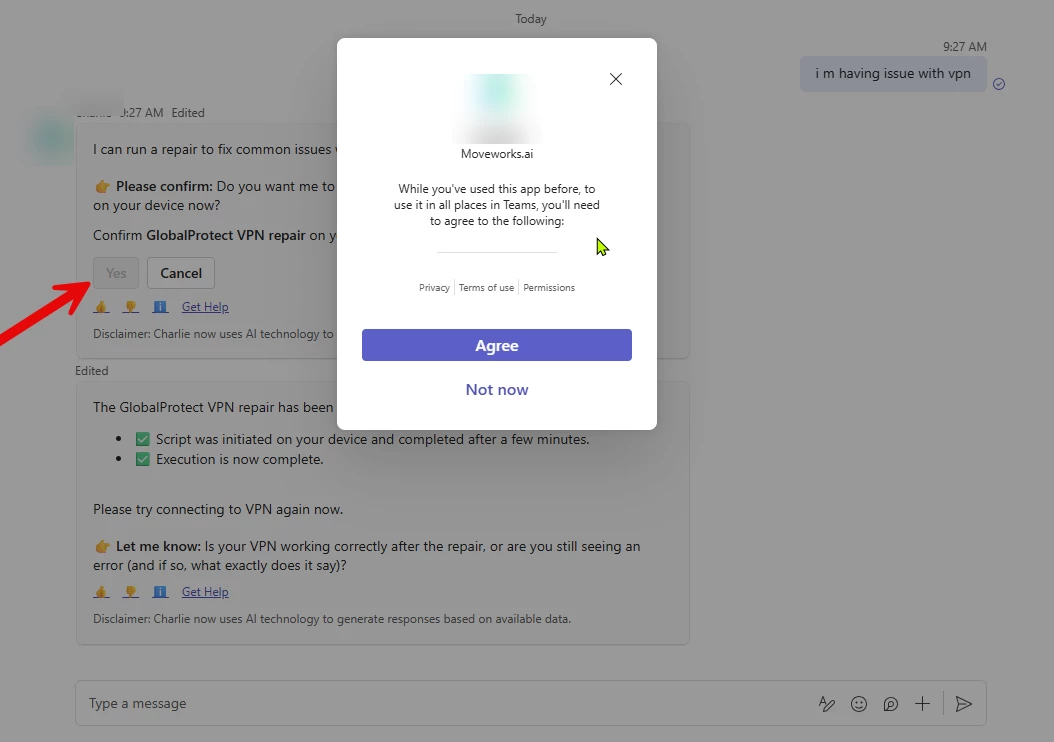Give thumbs down on the repair complete message
This screenshot has height=742, width=1054.
click(131, 592)
